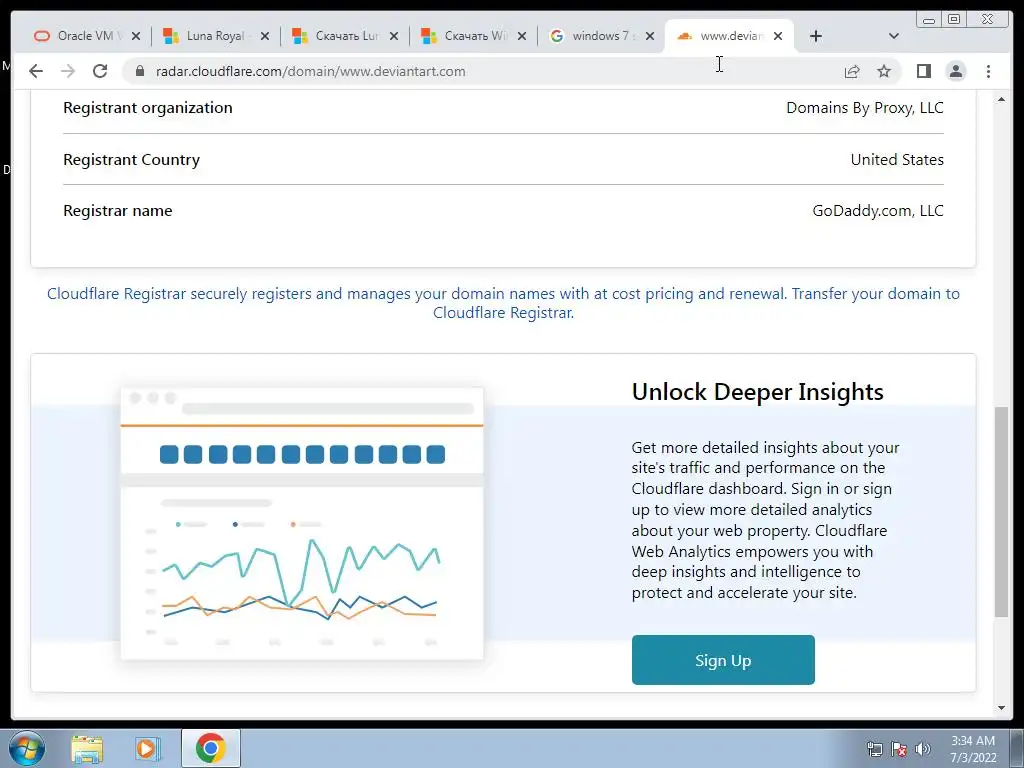
Task: Click the analytics dashboard illustration
Action: pos(302,523)
